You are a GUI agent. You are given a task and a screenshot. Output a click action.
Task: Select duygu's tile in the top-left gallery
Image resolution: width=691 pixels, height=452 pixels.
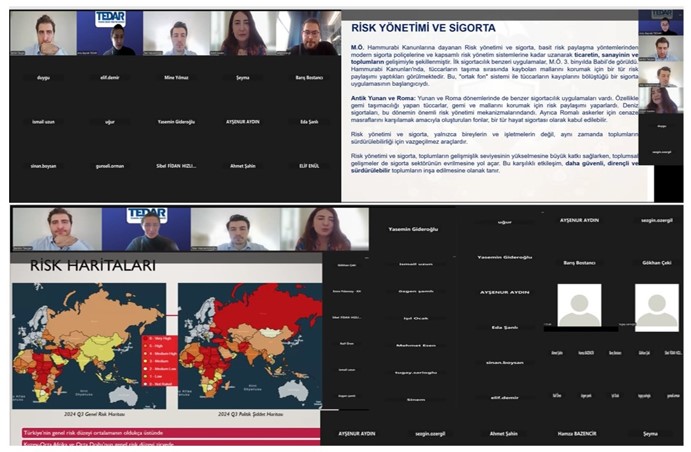coord(43,78)
